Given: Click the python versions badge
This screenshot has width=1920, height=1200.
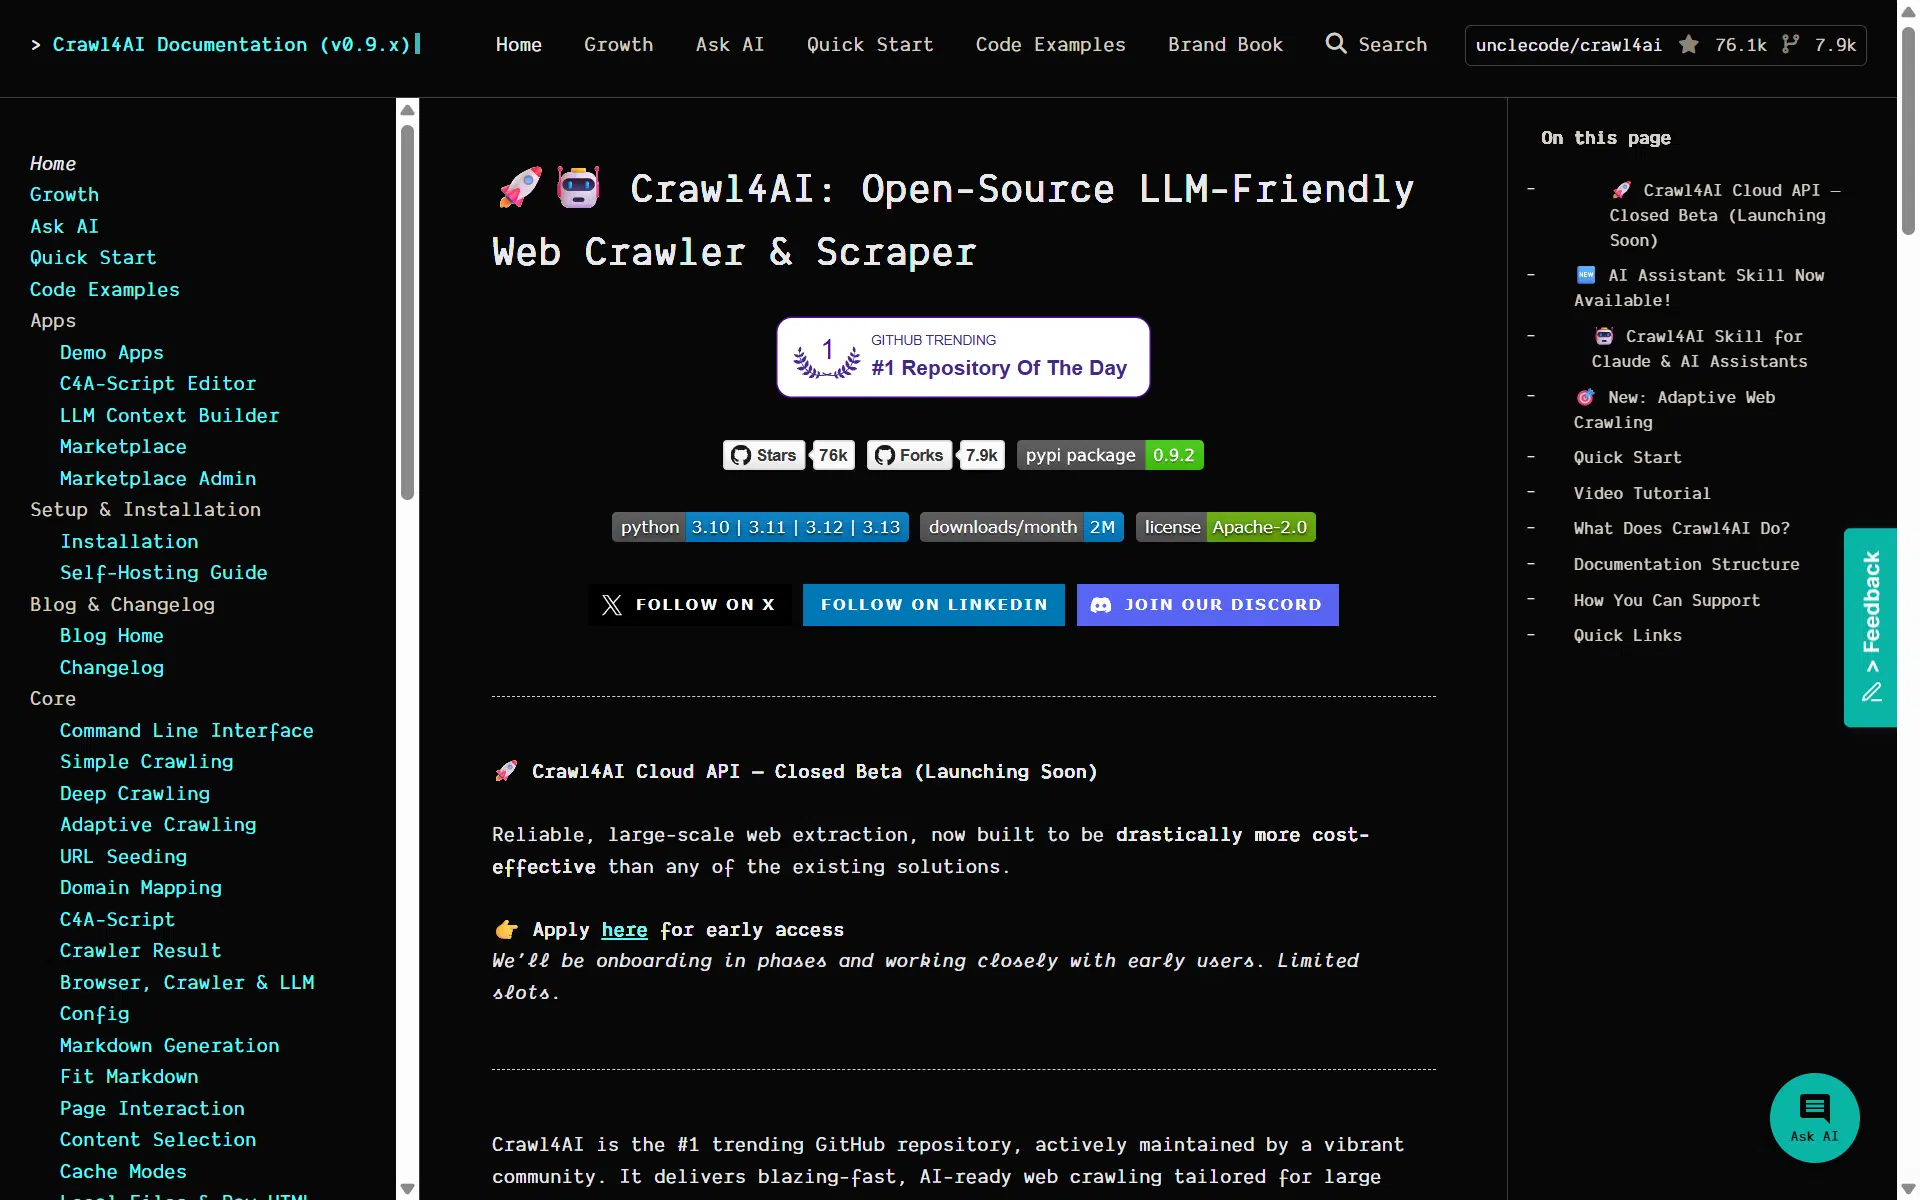Looking at the screenshot, I should tap(760, 527).
